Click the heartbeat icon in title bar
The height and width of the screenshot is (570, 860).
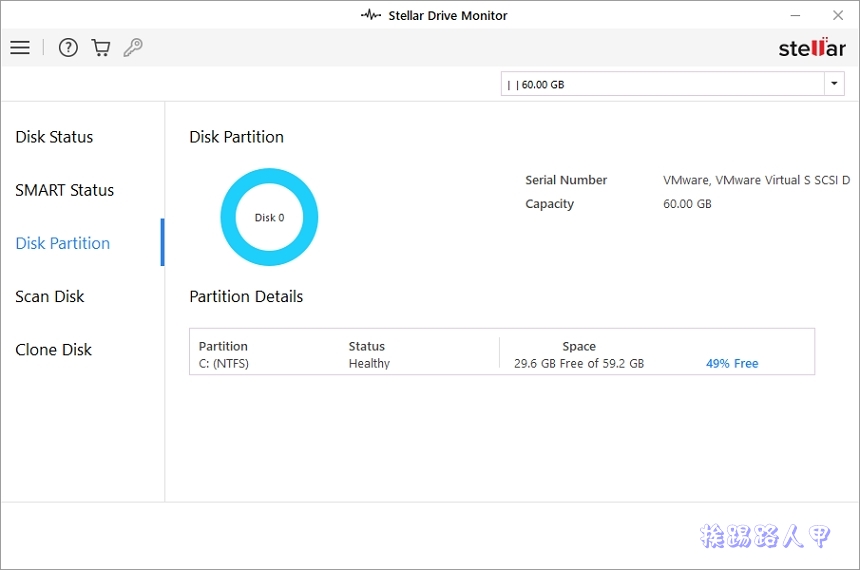click(x=371, y=15)
